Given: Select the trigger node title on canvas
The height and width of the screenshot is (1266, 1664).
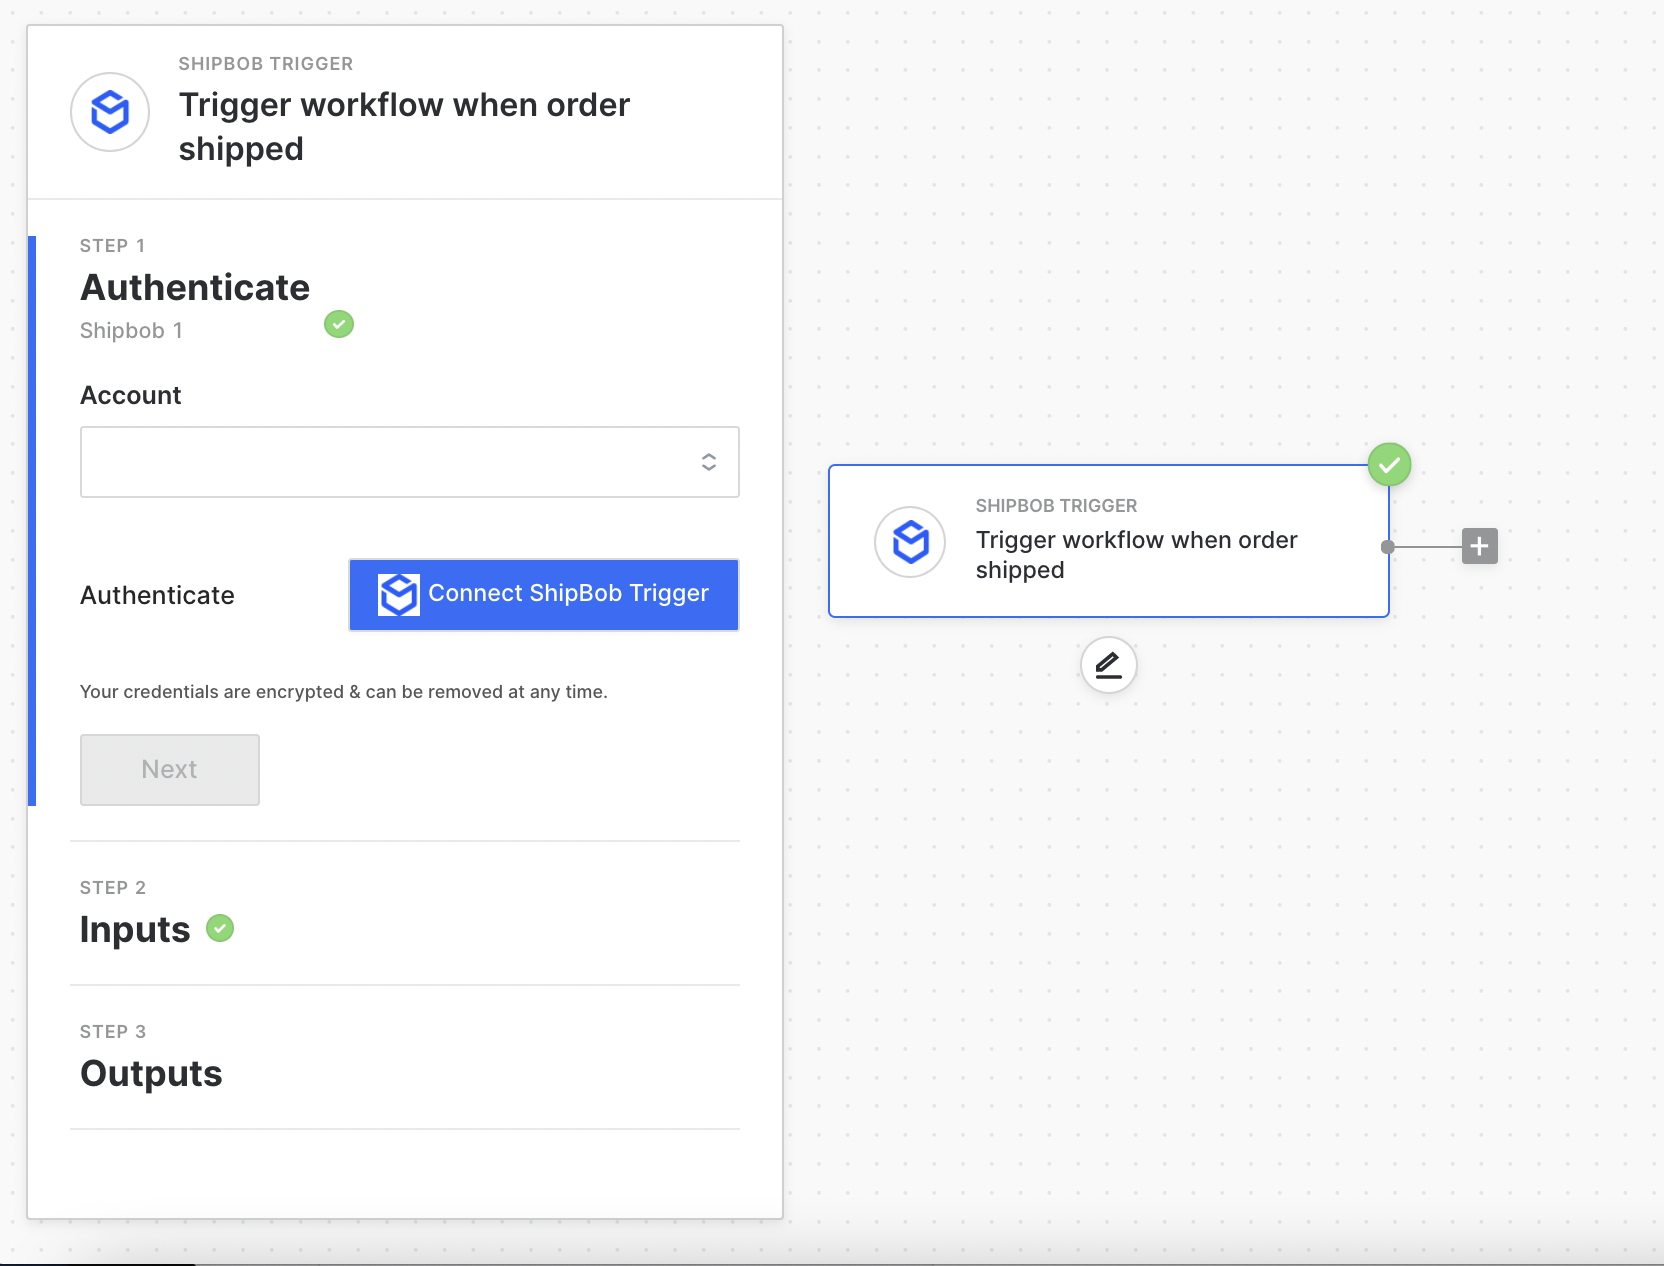Looking at the screenshot, I should coord(1136,555).
